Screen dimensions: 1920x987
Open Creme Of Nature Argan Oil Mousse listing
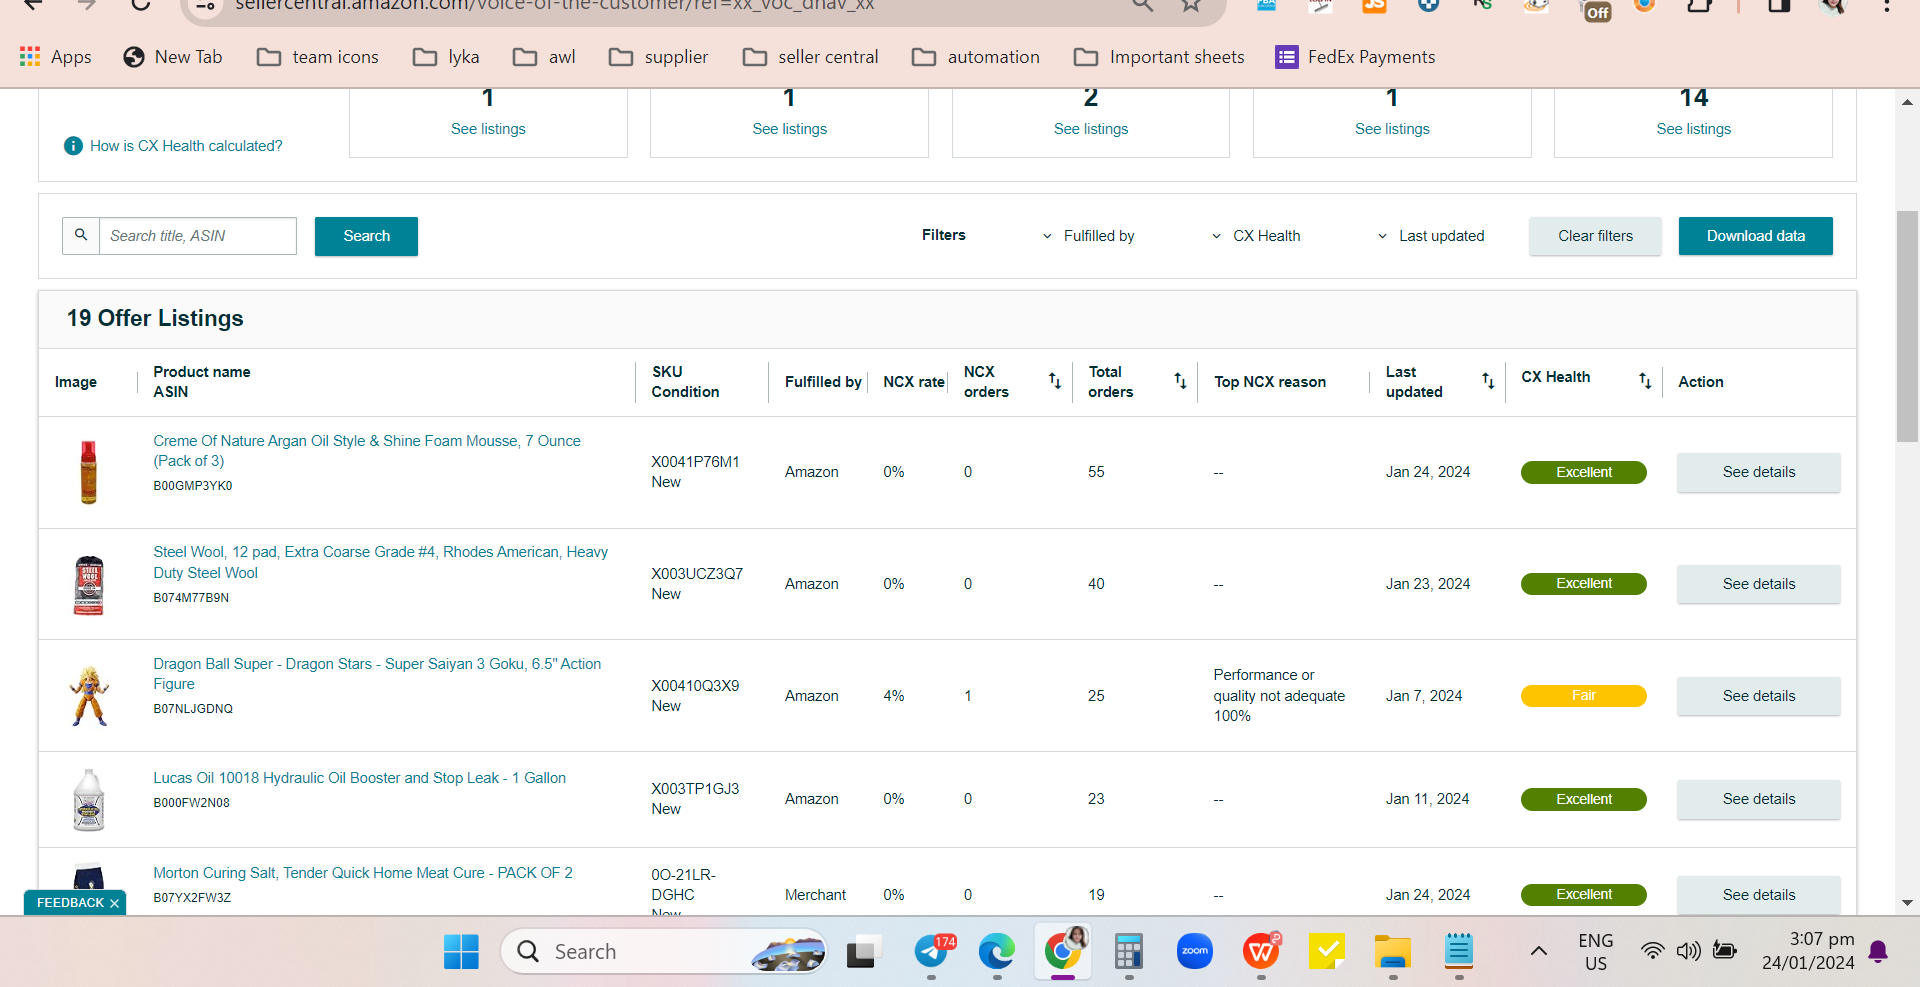(367, 451)
